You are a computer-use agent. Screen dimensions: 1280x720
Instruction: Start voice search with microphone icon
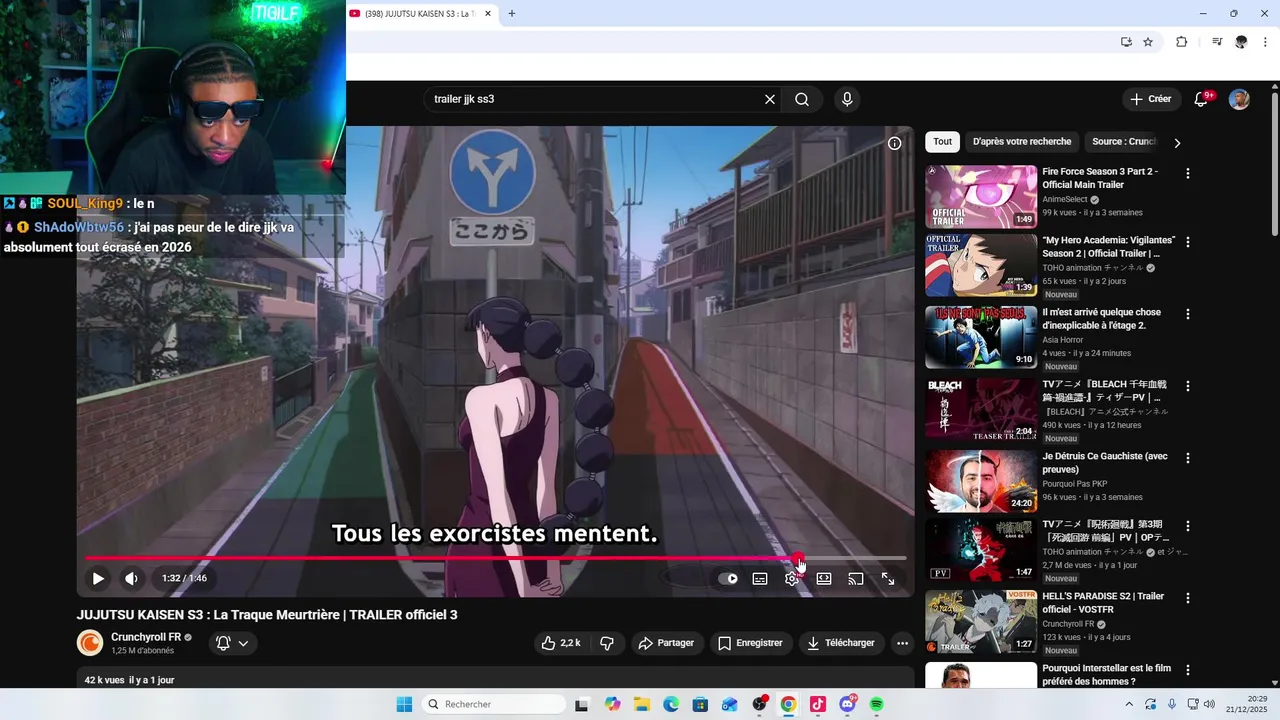(x=847, y=99)
